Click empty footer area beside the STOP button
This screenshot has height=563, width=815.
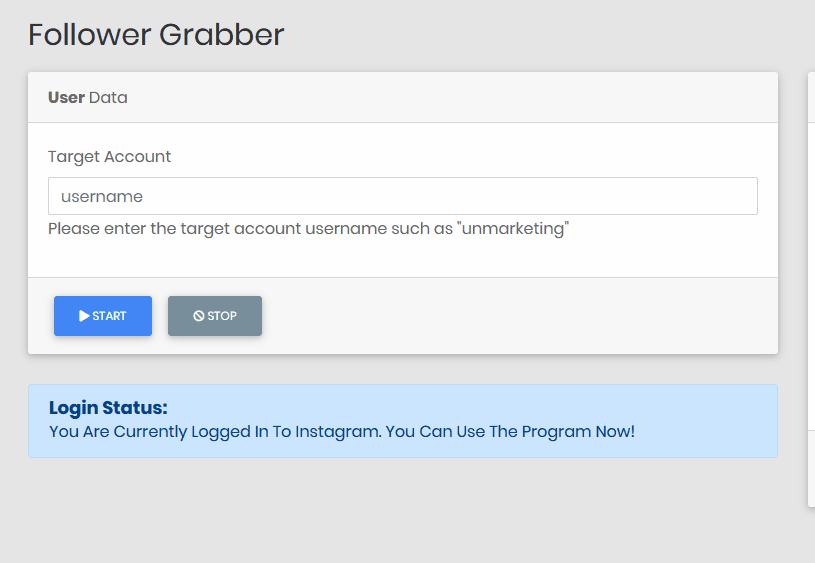520,316
